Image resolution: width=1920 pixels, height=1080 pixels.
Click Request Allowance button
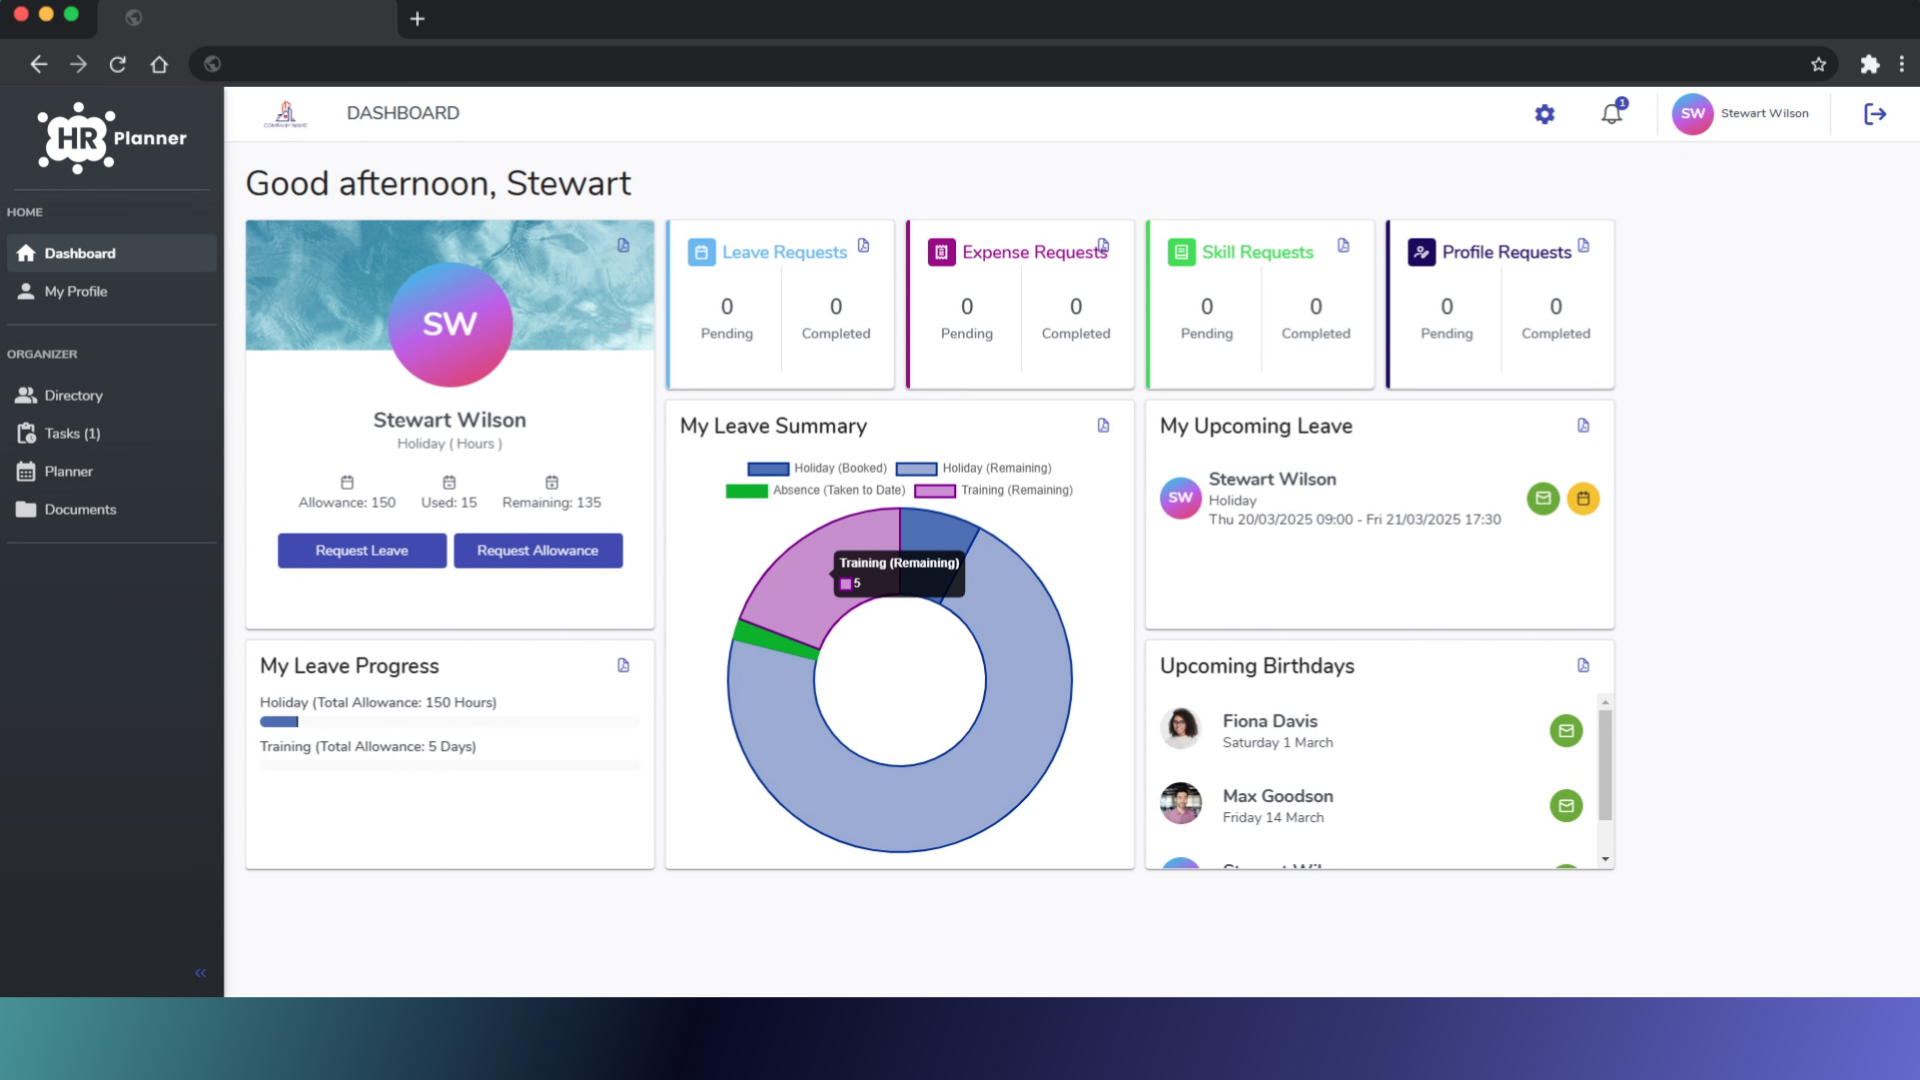coord(538,551)
